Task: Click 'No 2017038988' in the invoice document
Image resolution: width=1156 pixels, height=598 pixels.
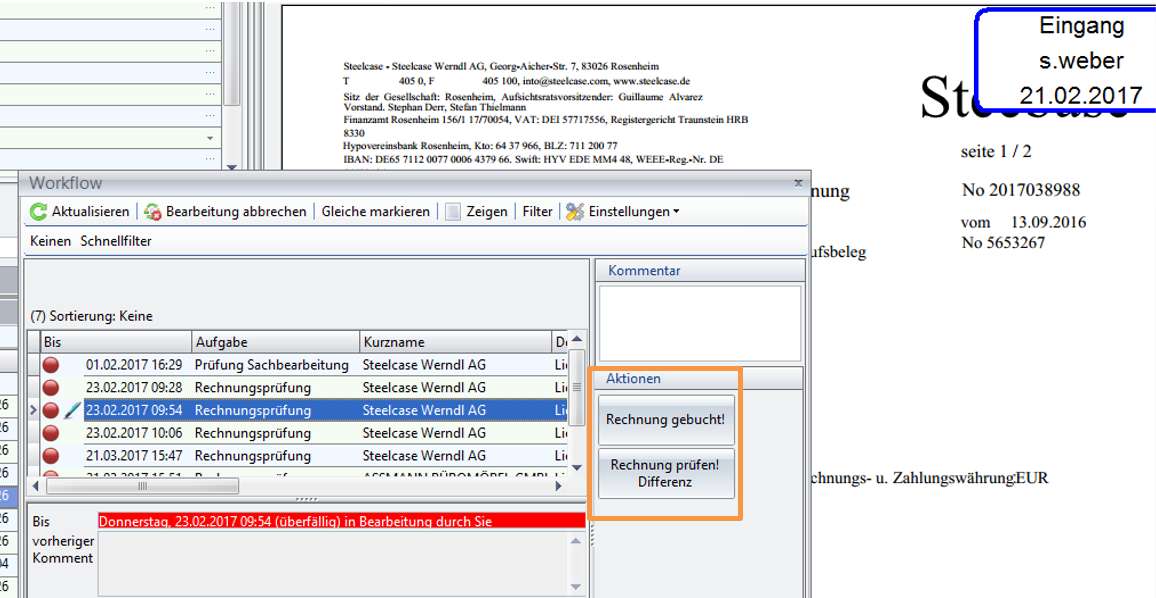Action: [1021, 190]
